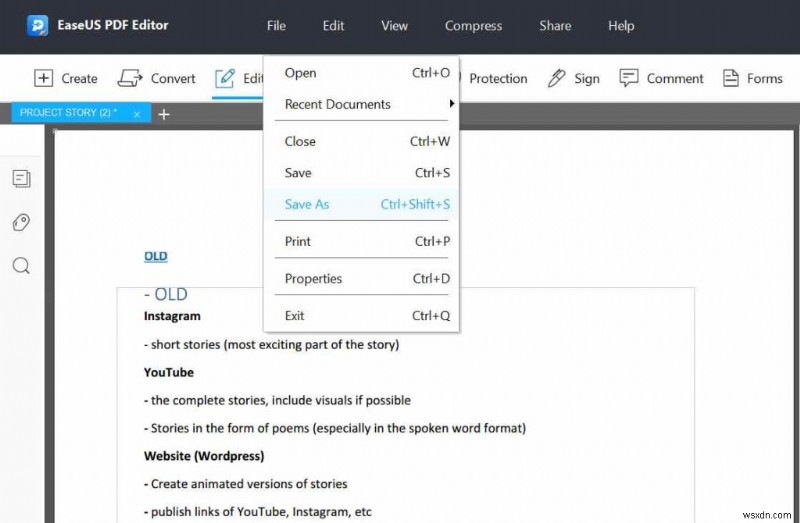Select Print from File menu
Screen dimensions: 800x523
click(362, 241)
